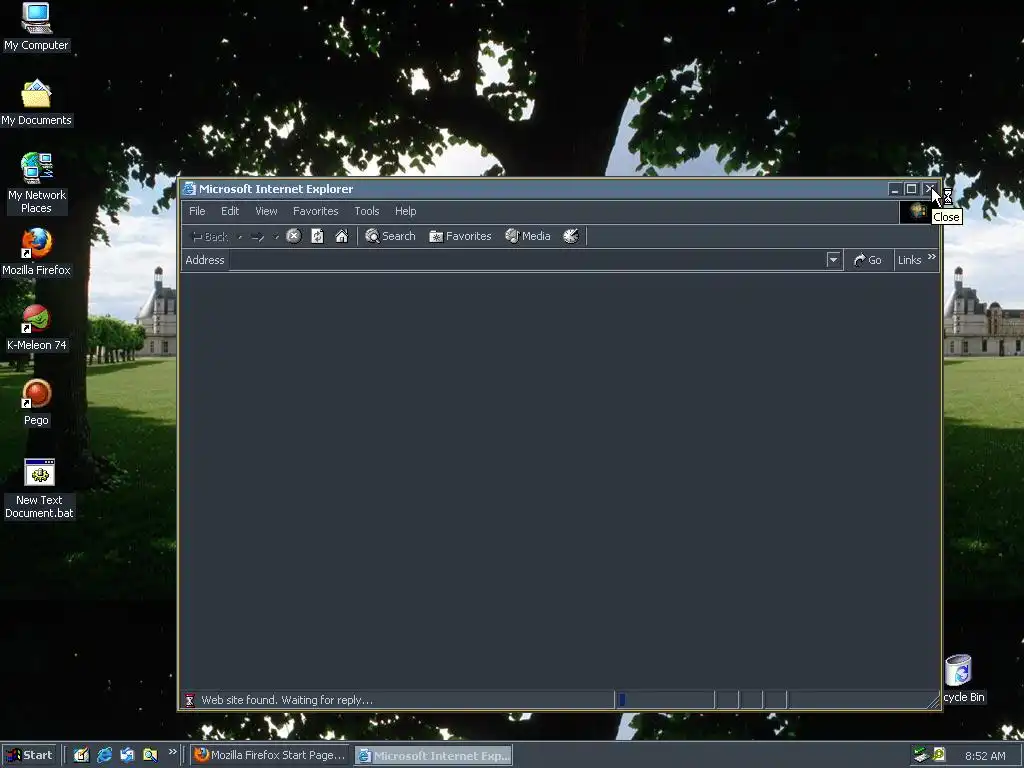The width and height of the screenshot is (1024, 768).
Task: Open the Edit menu
Action: 230,211
